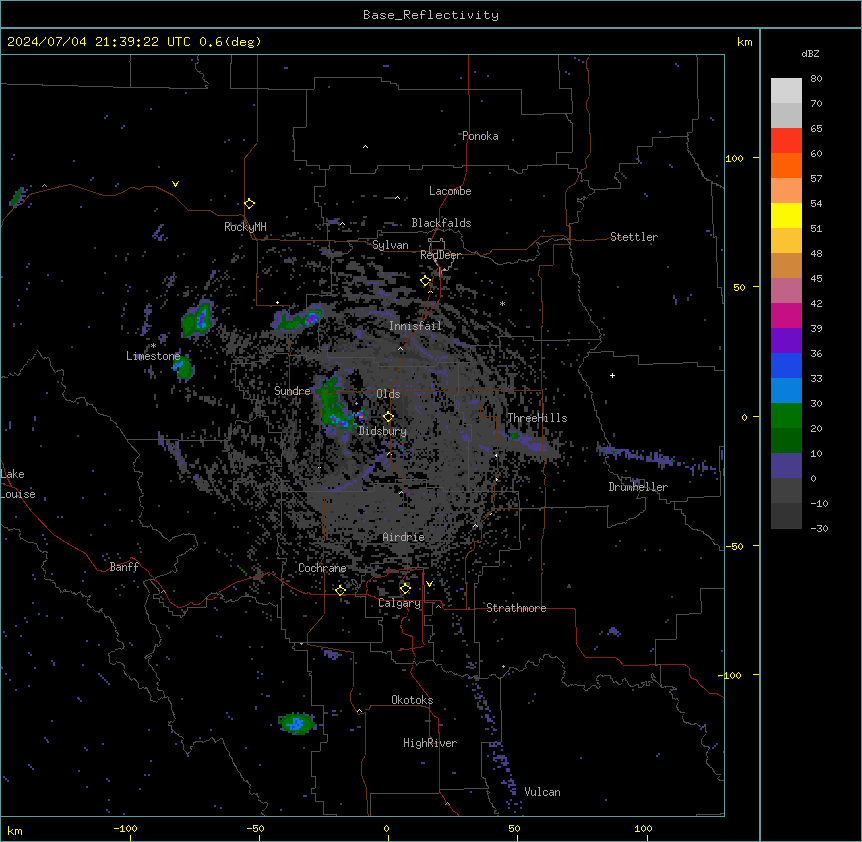862x842 pixels.
Task: Click the Lacombe city label
Action: tap(450, 191)
